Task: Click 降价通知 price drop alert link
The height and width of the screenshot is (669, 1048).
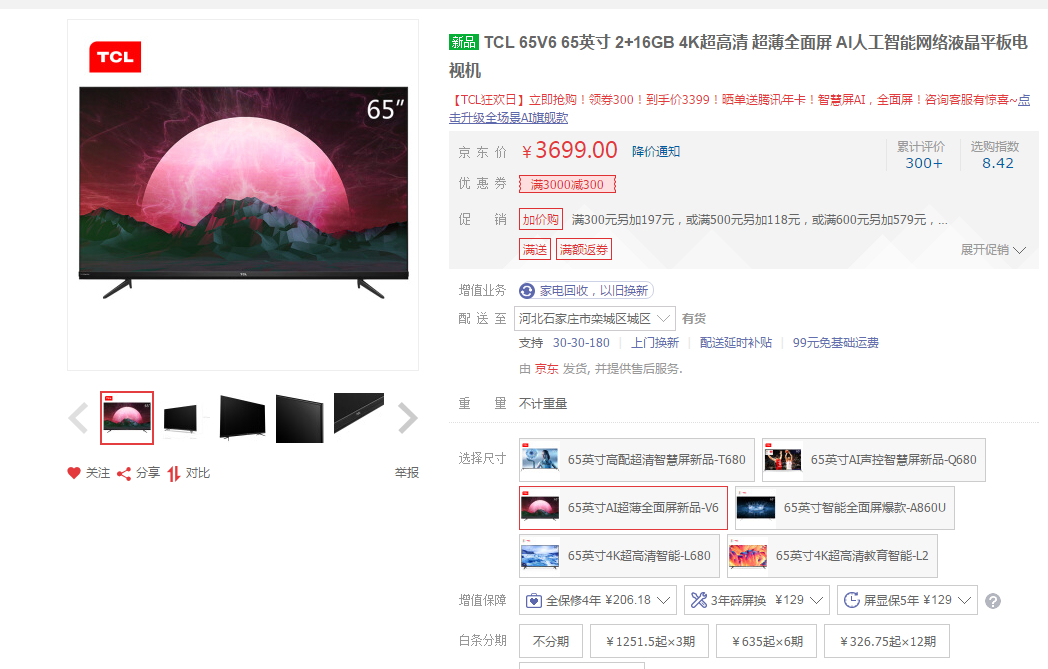Action: point(656,152)
